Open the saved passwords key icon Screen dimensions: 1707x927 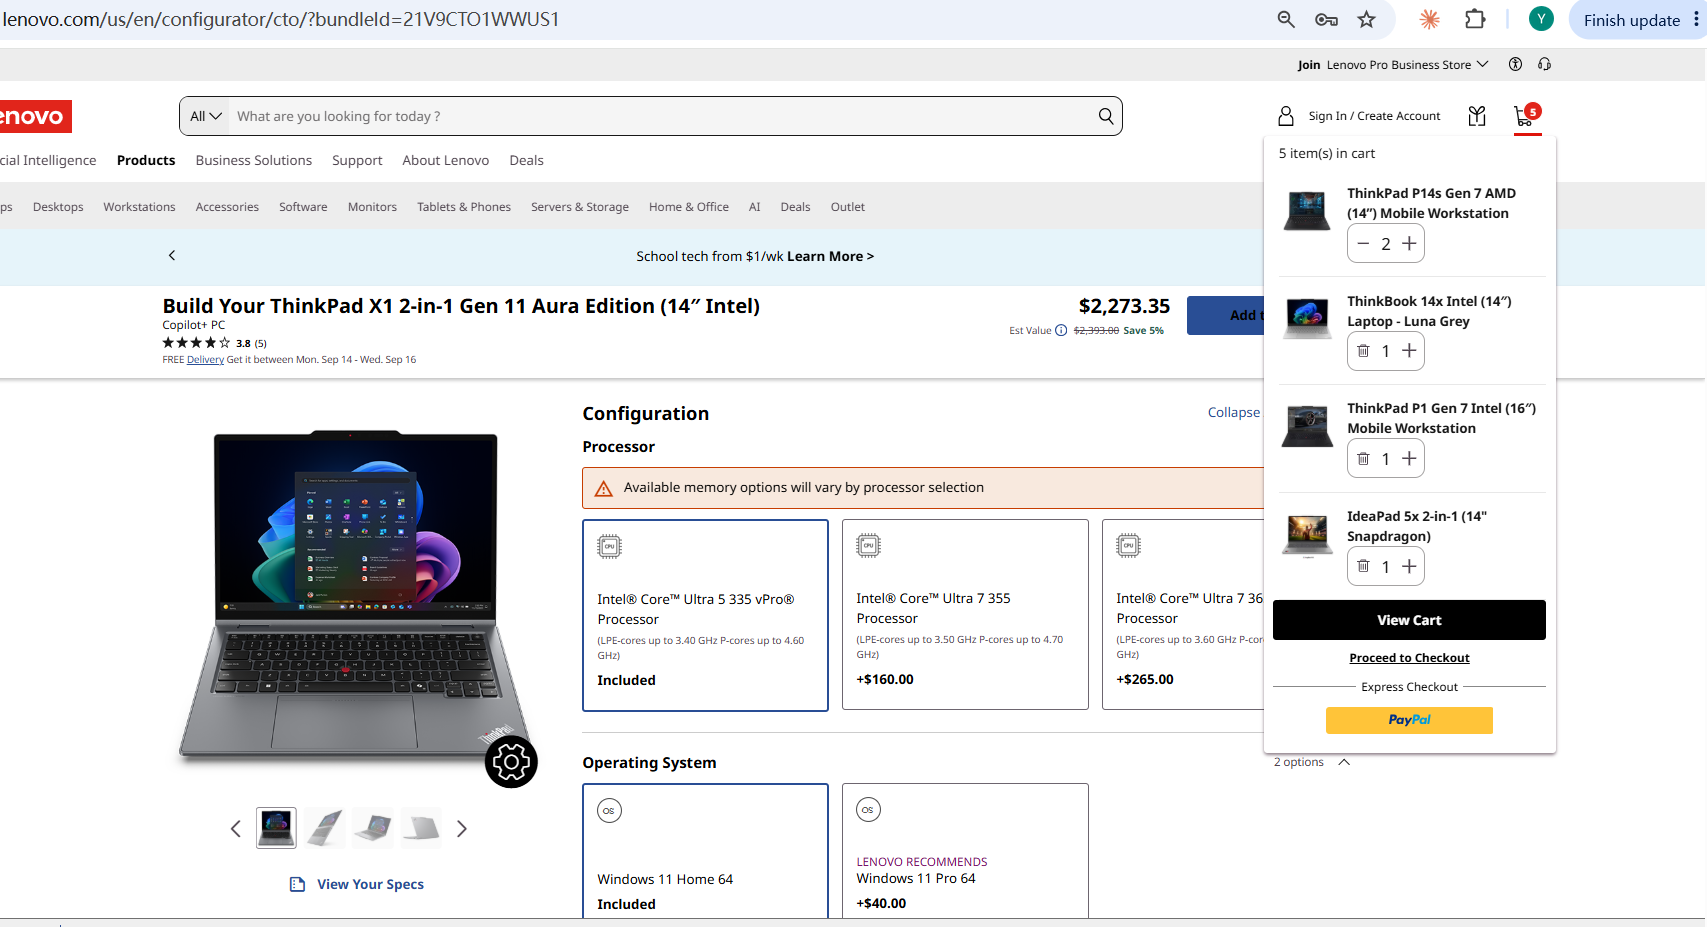coord(1326,19)
